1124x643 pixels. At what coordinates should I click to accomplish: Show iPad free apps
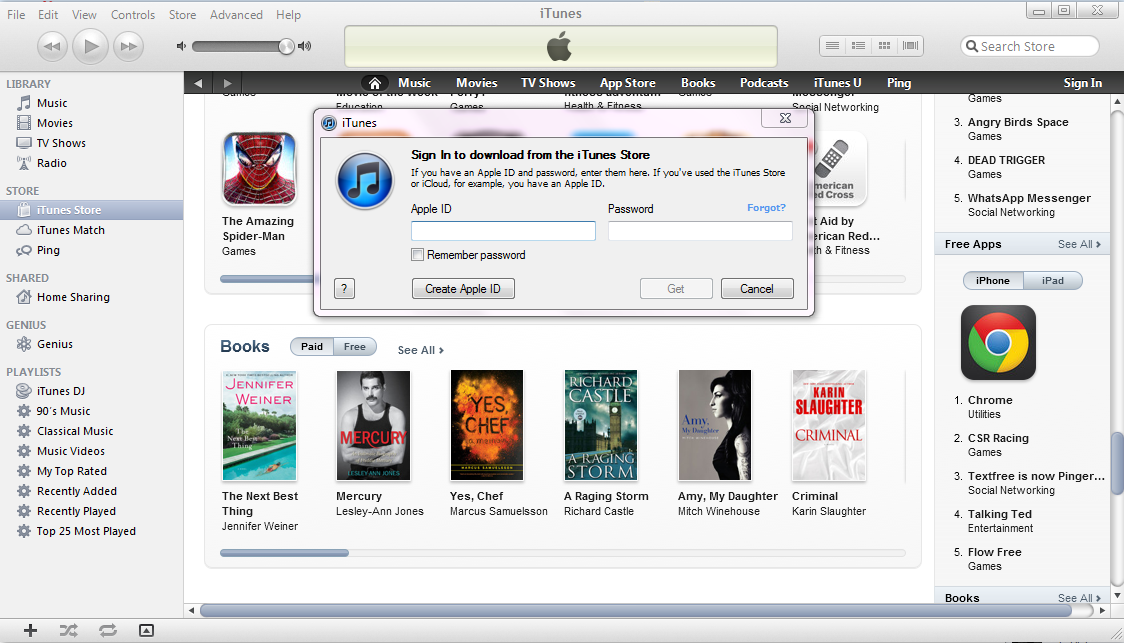click(1053, 281)
